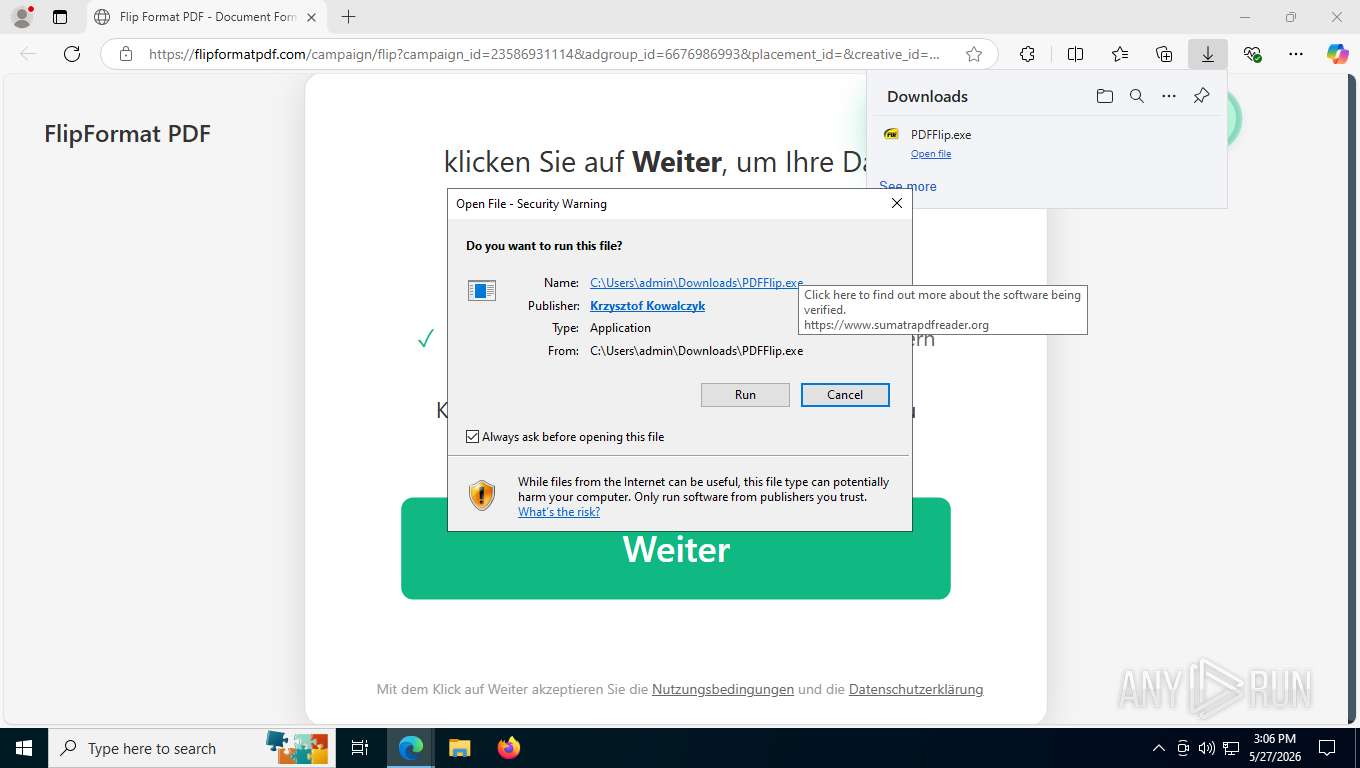View site information lock icon
Screen dimensions: 1360x768
(x=126, y=54)
